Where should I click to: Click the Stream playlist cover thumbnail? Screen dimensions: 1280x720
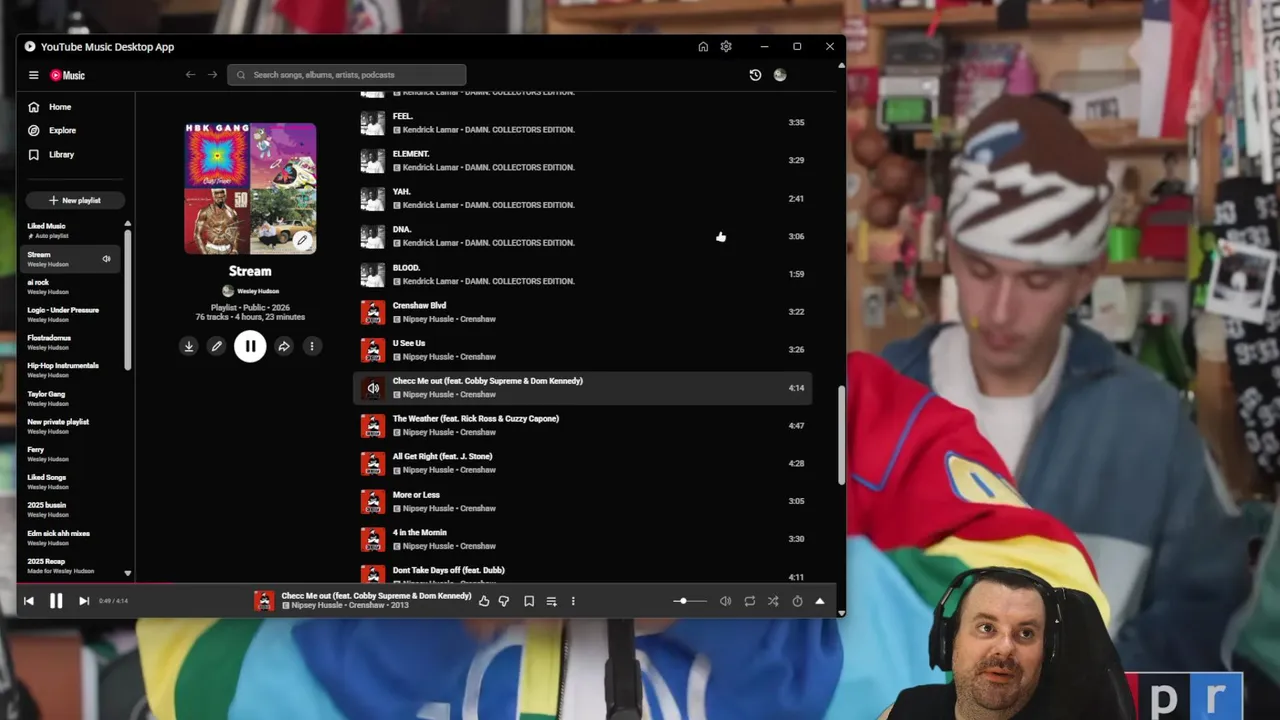[250, 188]
